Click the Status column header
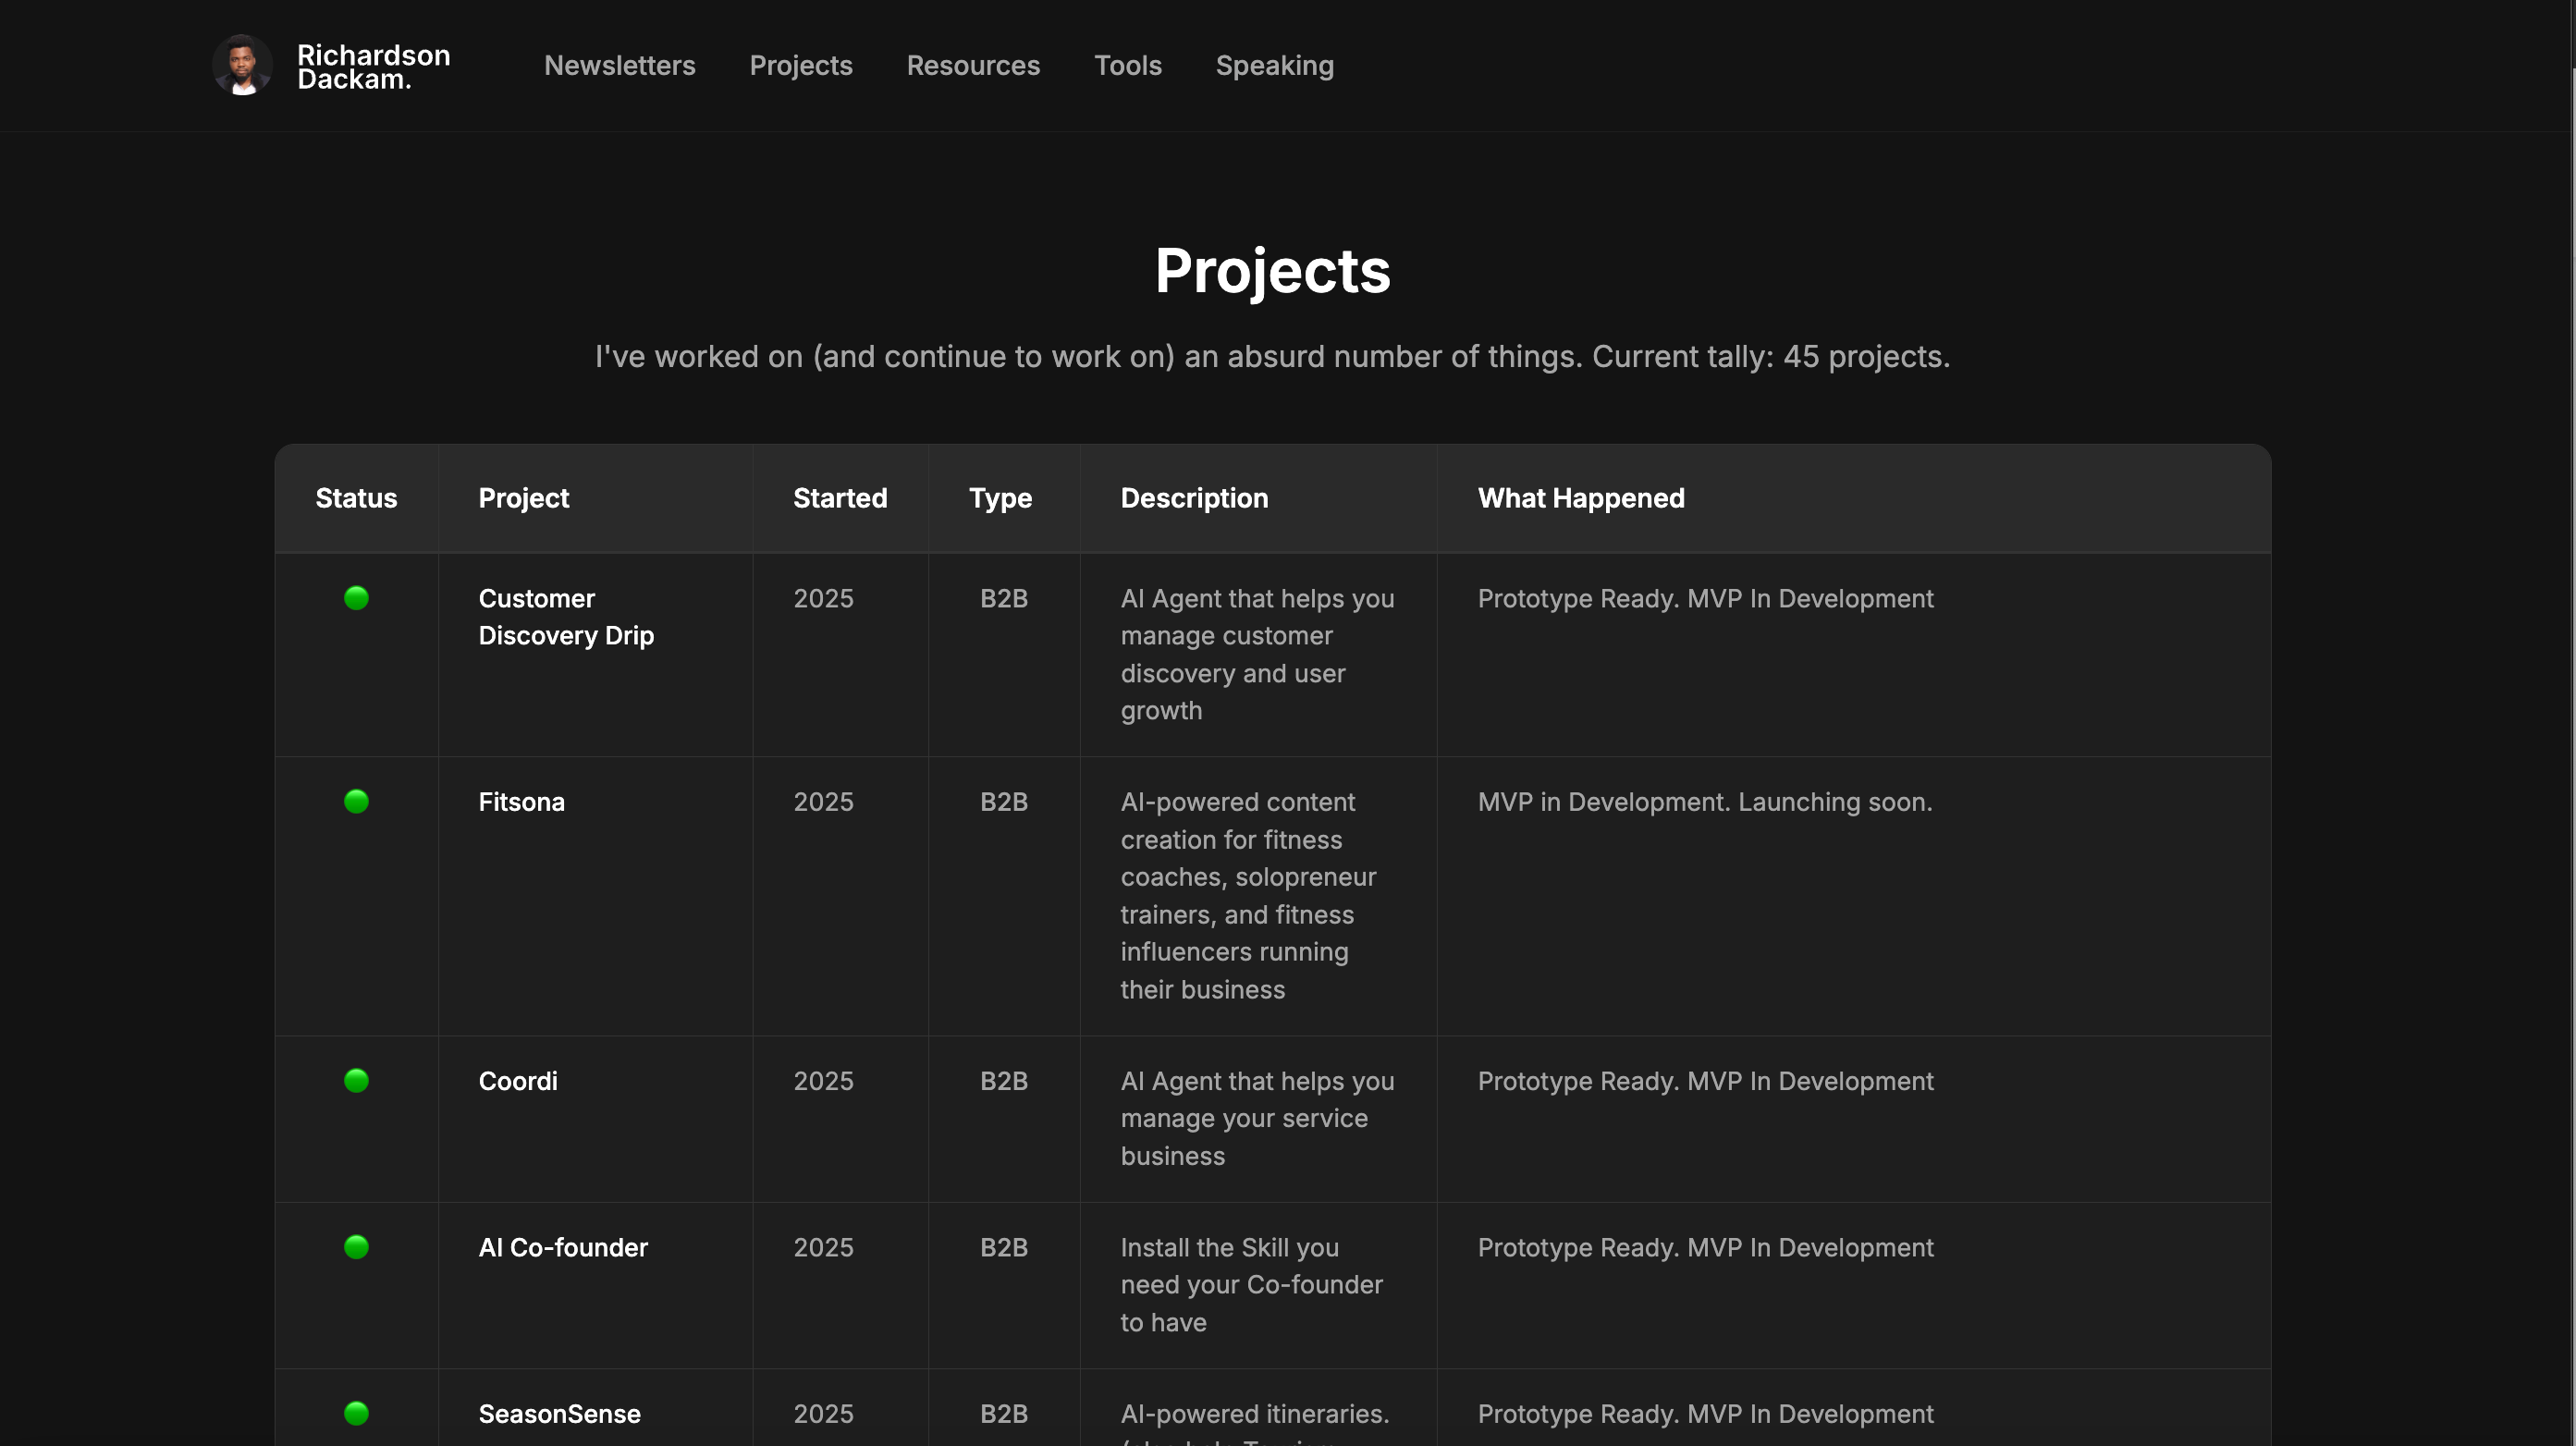Viewport: 2576px width, 1446px height. click(x=356, y=498)
